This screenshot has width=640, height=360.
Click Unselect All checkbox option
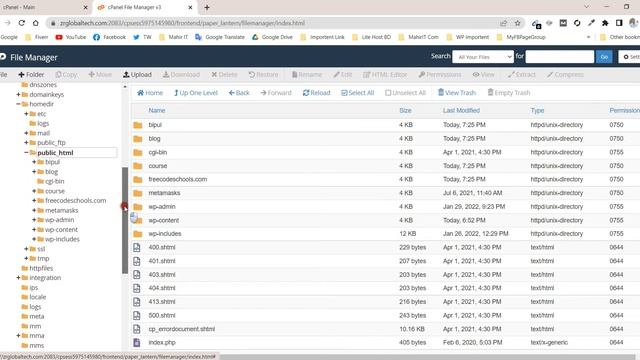tap(405, 93)
